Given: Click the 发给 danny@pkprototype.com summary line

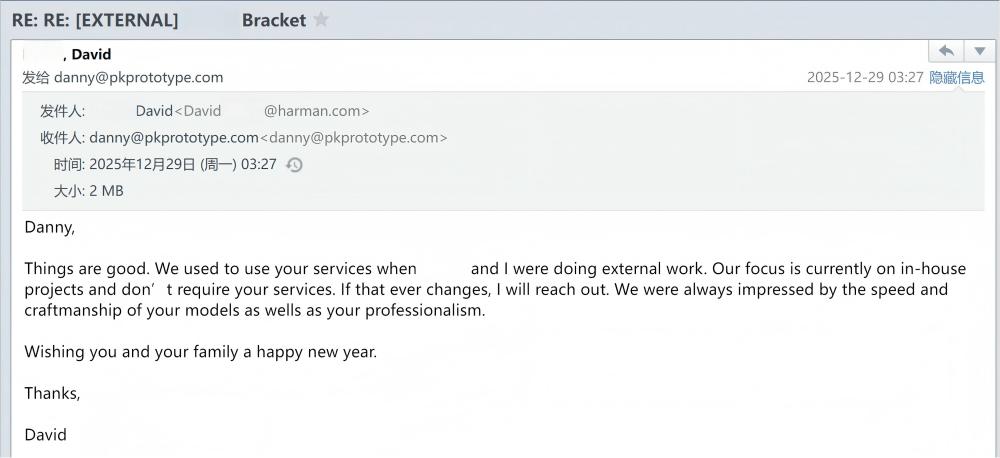Looking at the screenshot, I should click(123, 77).
